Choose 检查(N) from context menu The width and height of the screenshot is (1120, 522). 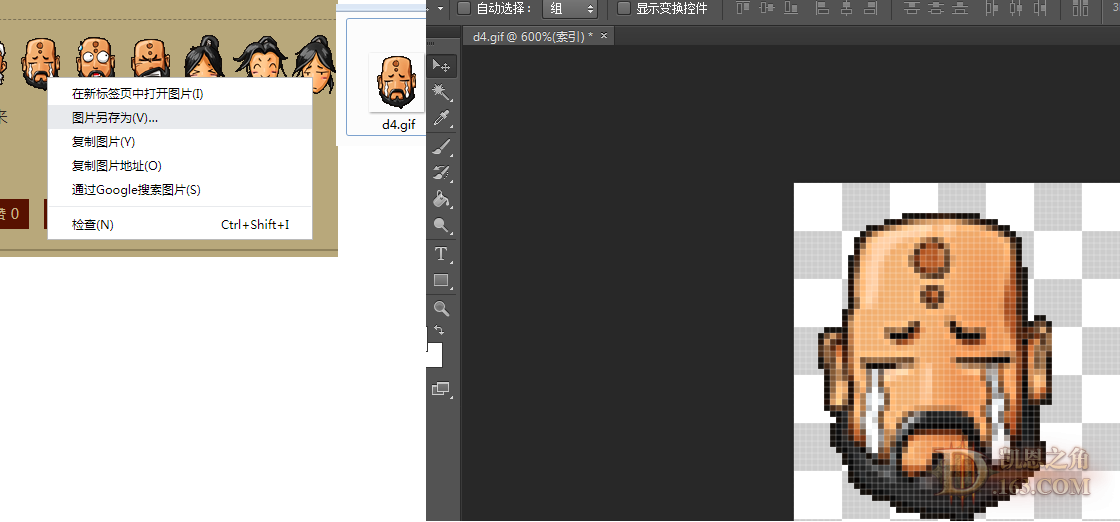[x=180, y=225]
